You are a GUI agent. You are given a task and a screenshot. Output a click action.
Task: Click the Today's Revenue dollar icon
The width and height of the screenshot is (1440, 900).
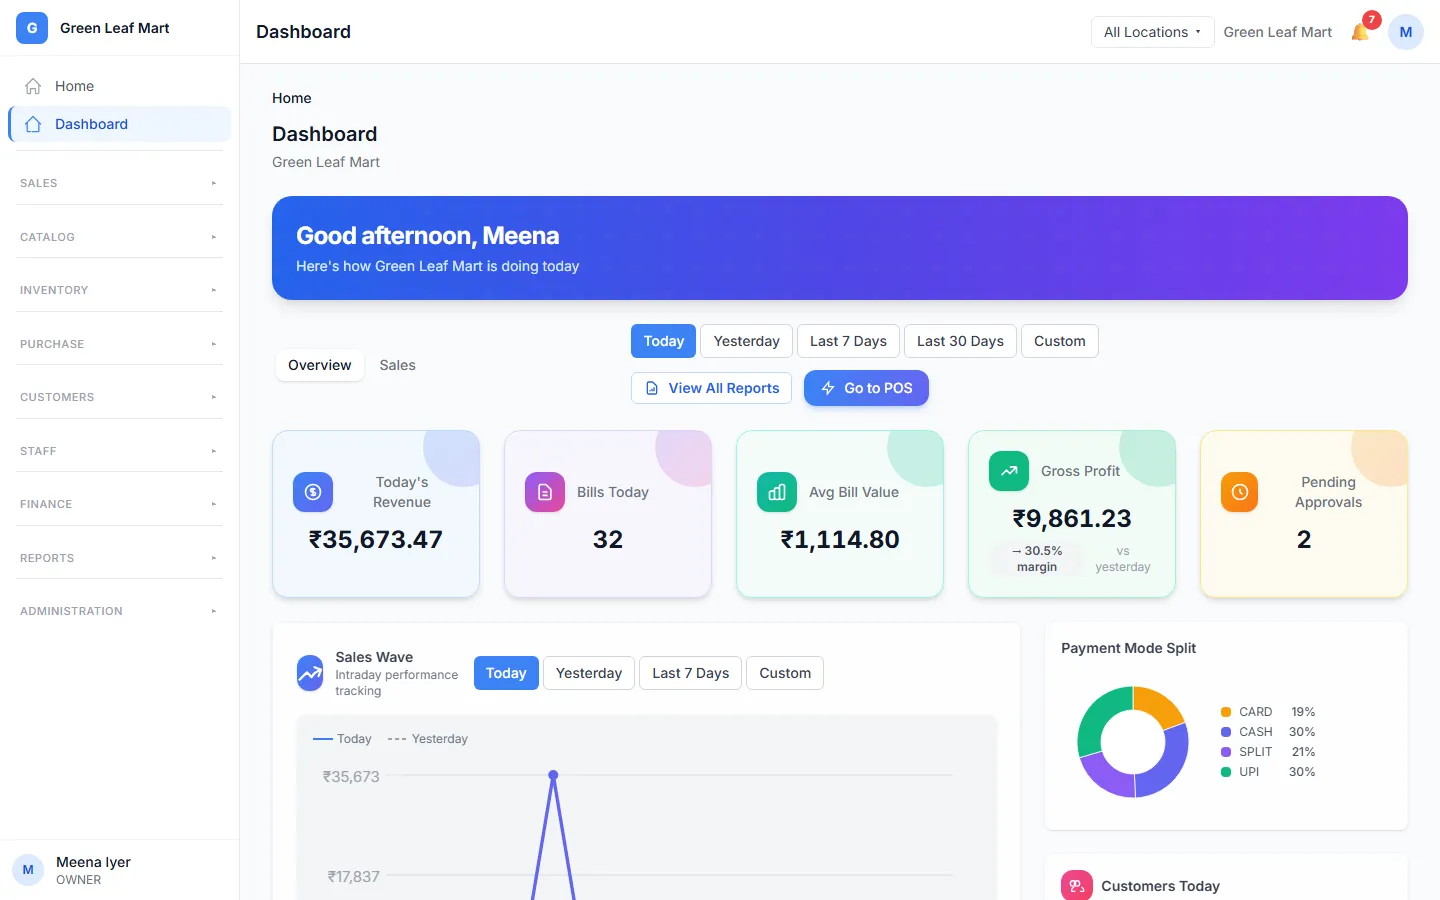point(313,492)
